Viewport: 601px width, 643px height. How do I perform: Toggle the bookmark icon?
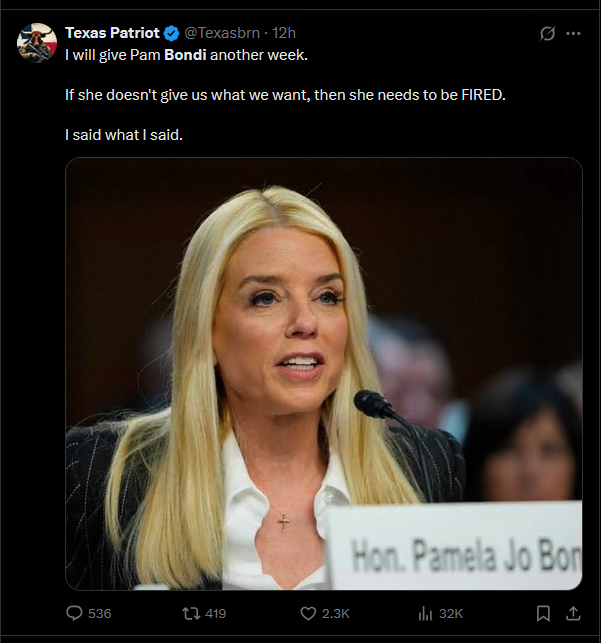point(543,613)
